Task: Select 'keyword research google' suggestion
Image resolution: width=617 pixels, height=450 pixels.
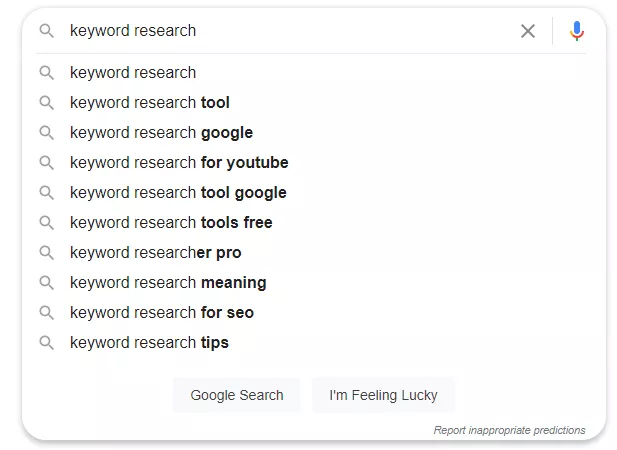Action: click(311, 133)
